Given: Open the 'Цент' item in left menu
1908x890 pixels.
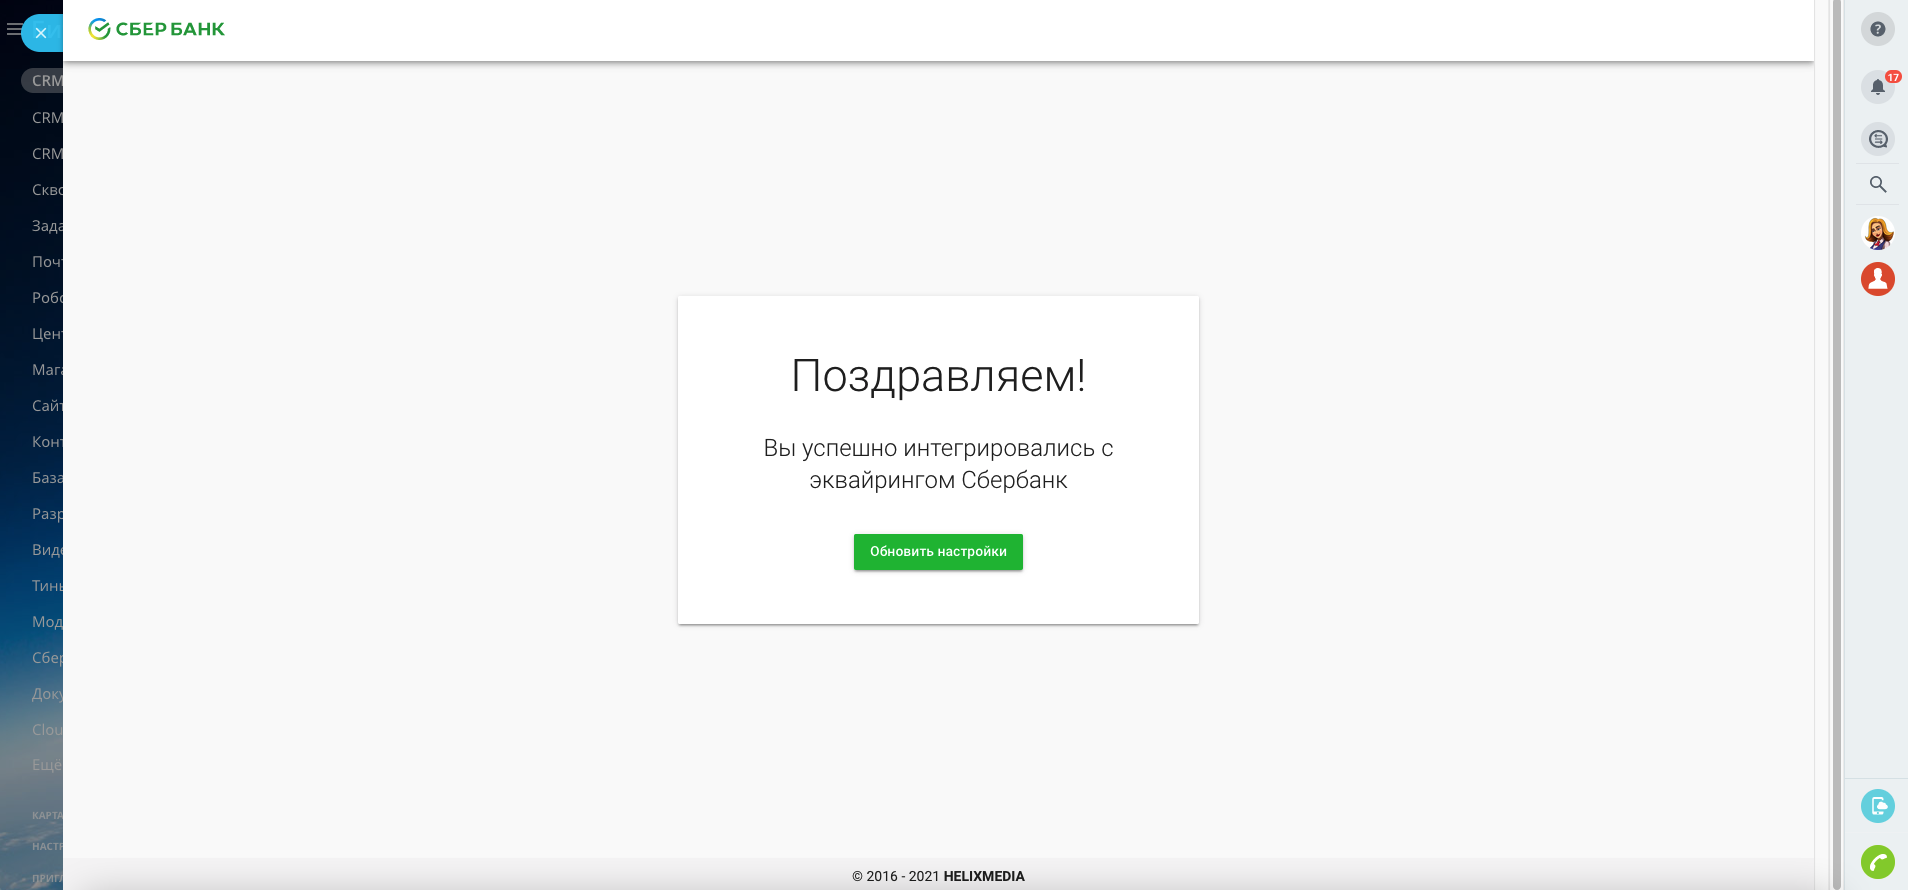Looking at the screenshot, I should [47, 334].
